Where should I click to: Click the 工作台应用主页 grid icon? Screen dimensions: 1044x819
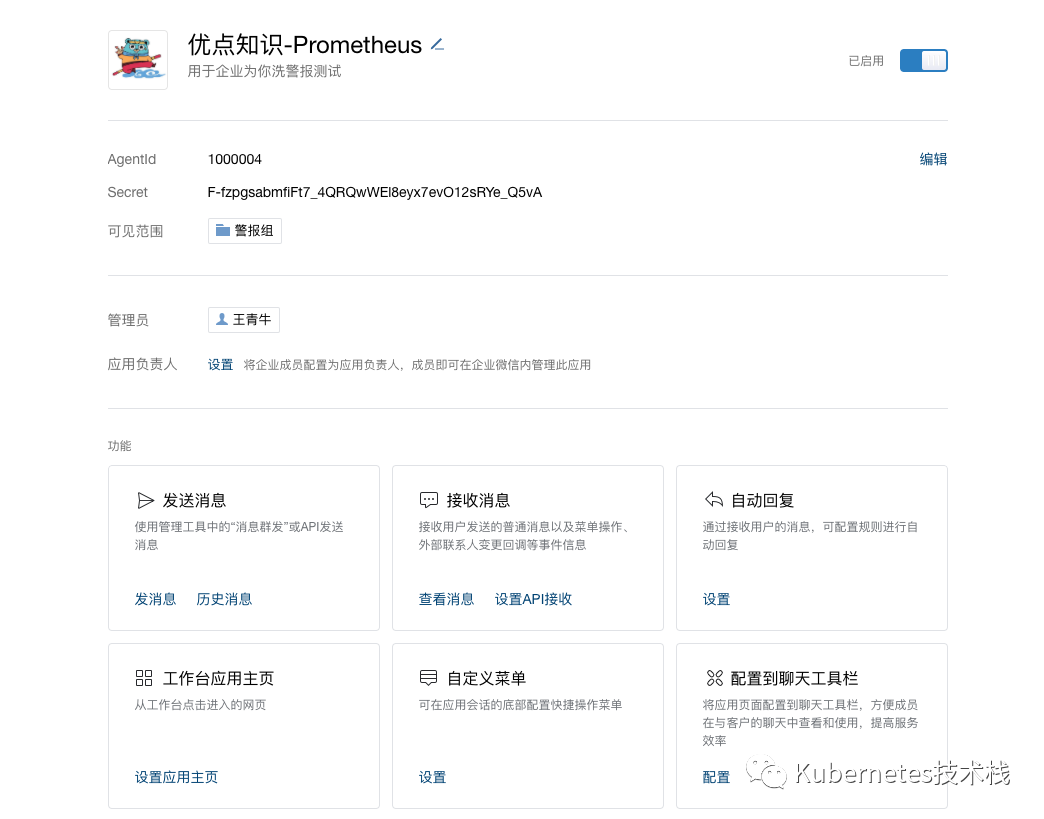click(x=145, y=677)
